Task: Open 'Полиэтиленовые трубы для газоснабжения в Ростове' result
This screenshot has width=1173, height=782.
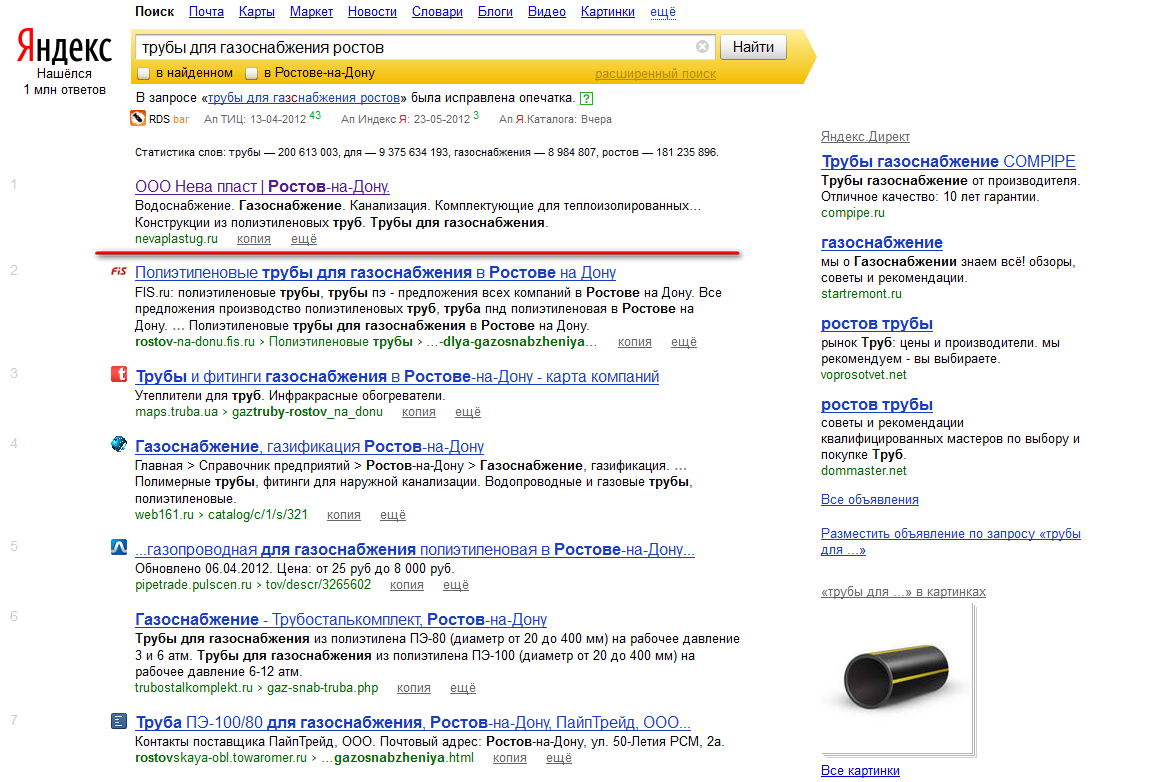Action: coord(376,272)
